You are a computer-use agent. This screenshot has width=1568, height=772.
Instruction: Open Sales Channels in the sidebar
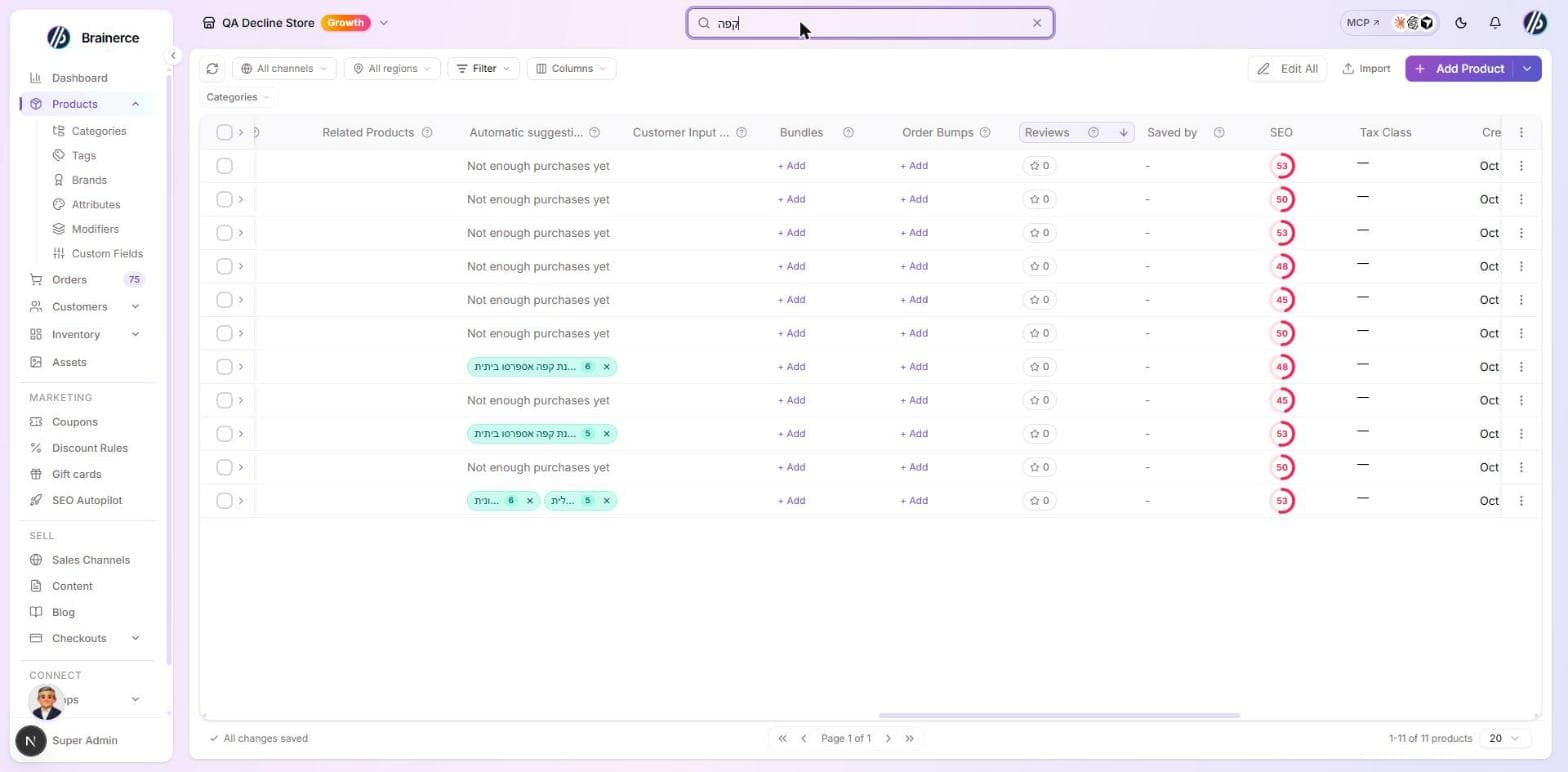91,560
